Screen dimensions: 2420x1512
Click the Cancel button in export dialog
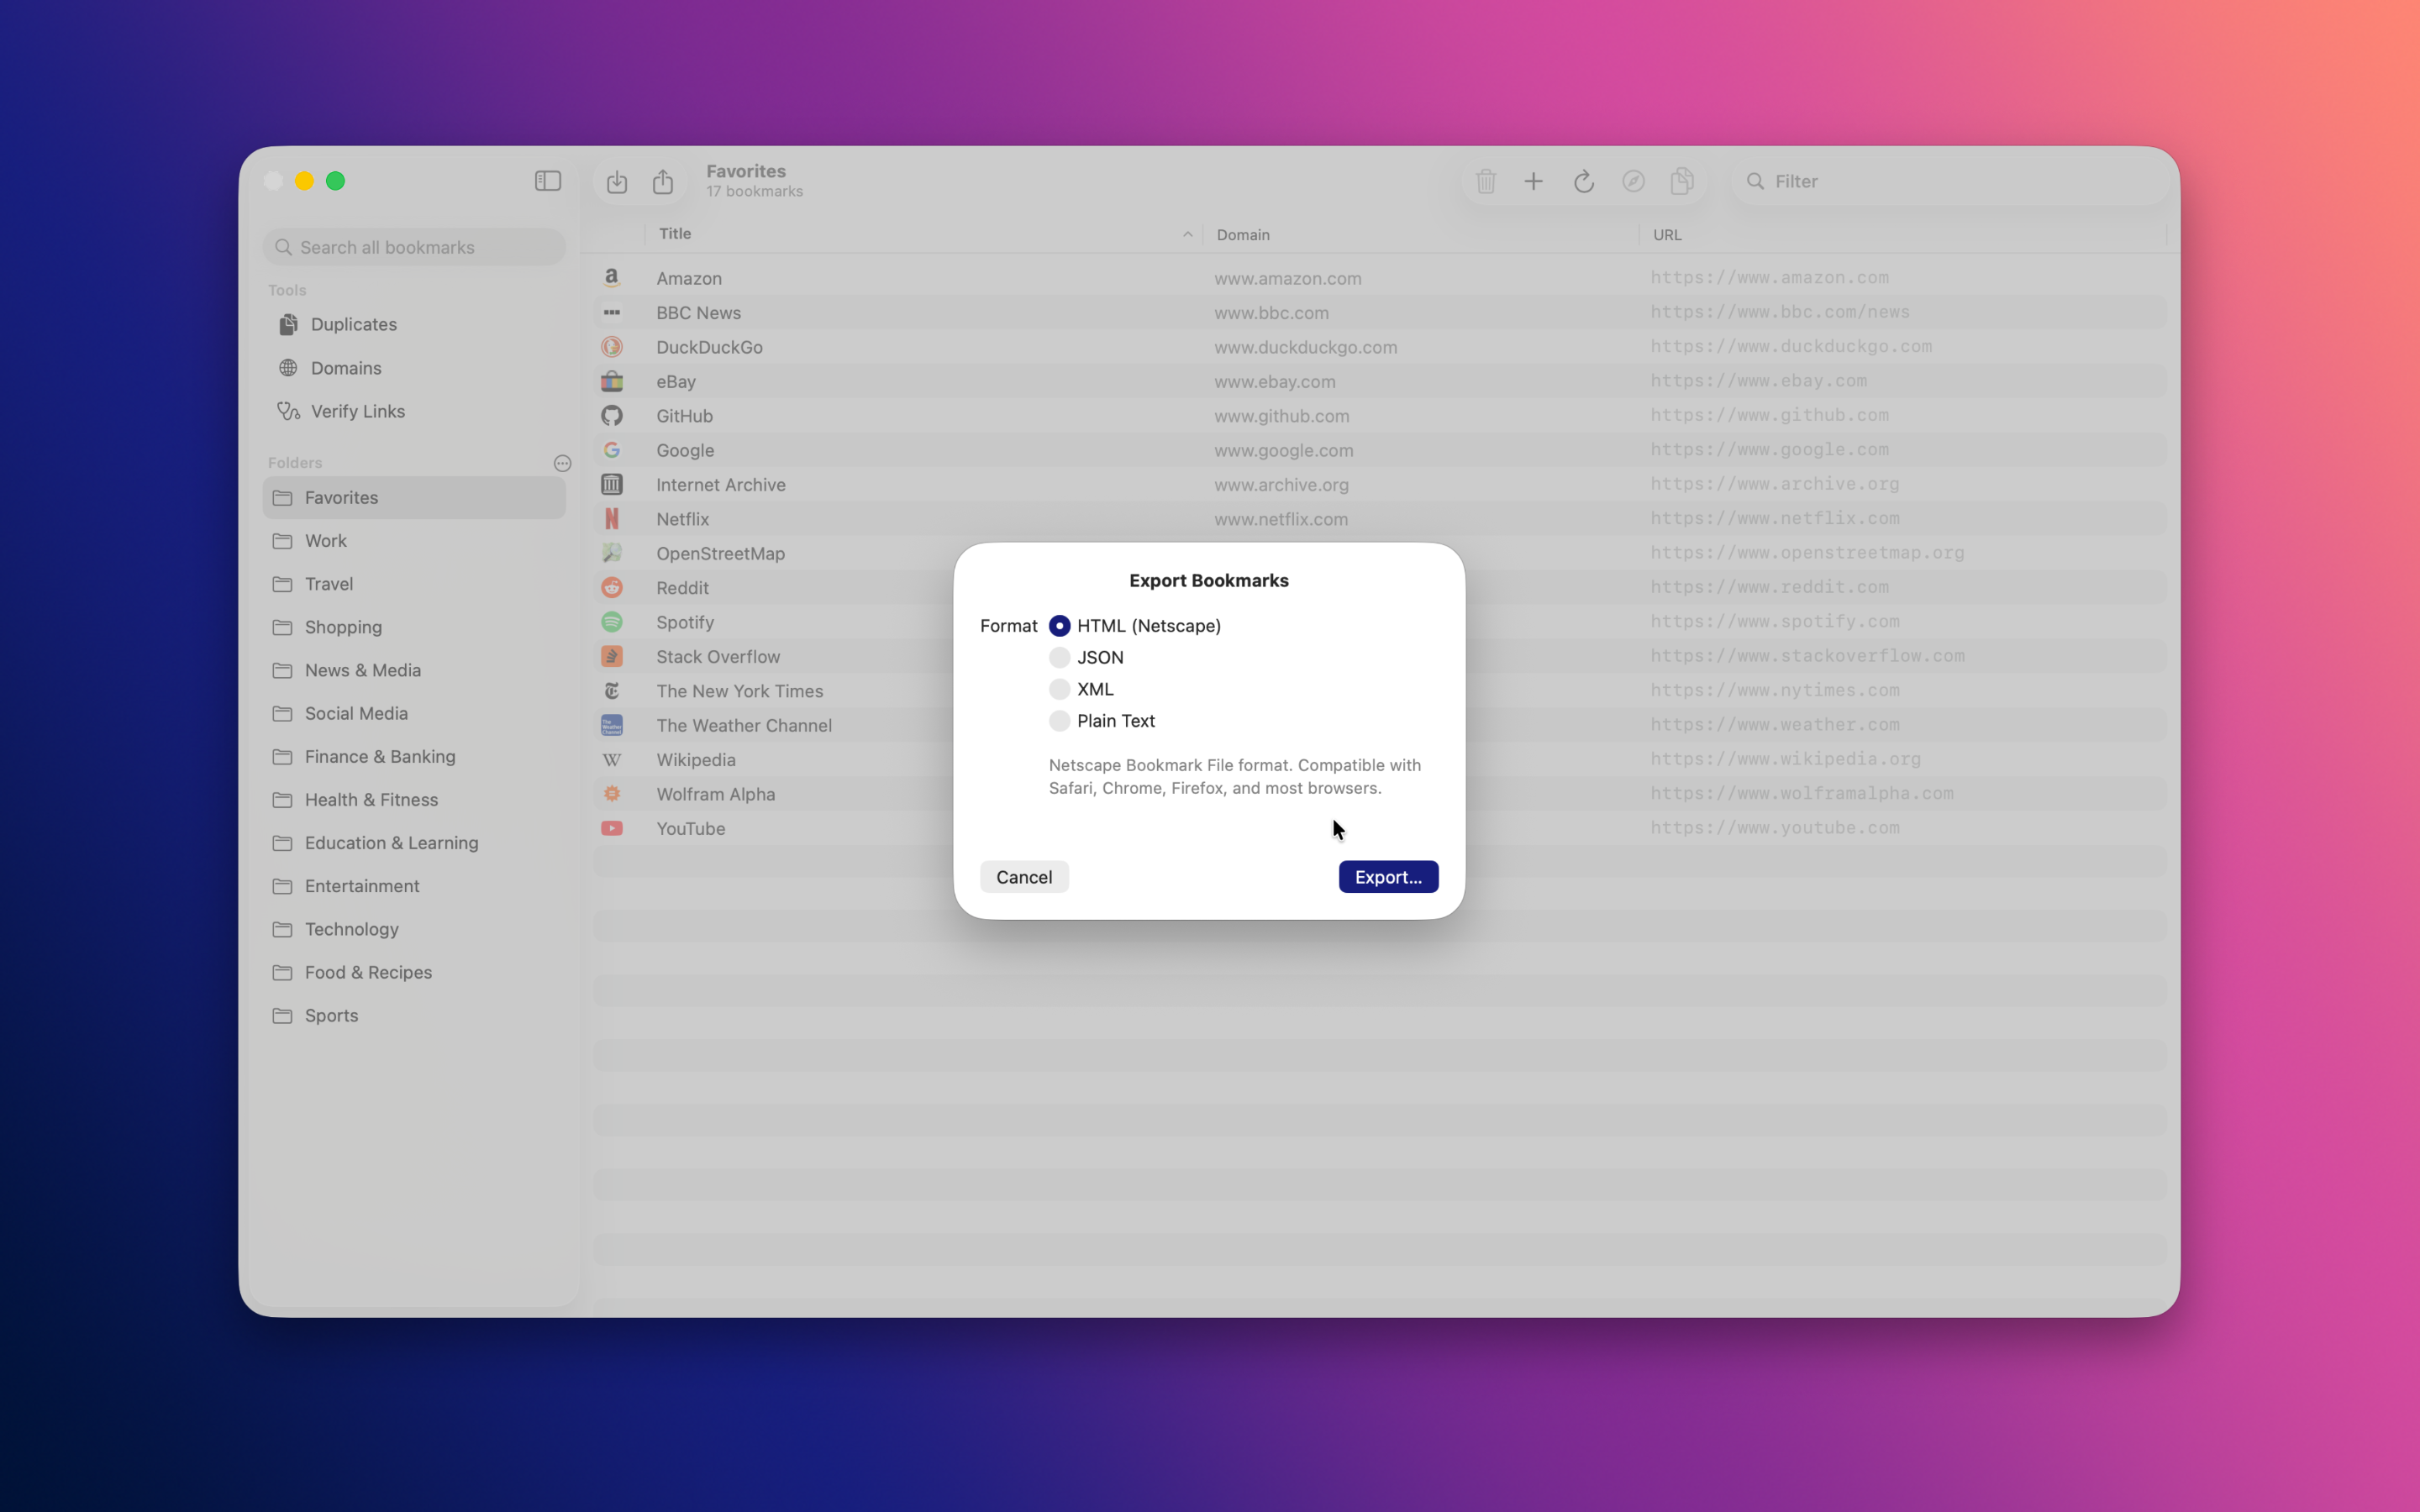(x=1024, y=877)
